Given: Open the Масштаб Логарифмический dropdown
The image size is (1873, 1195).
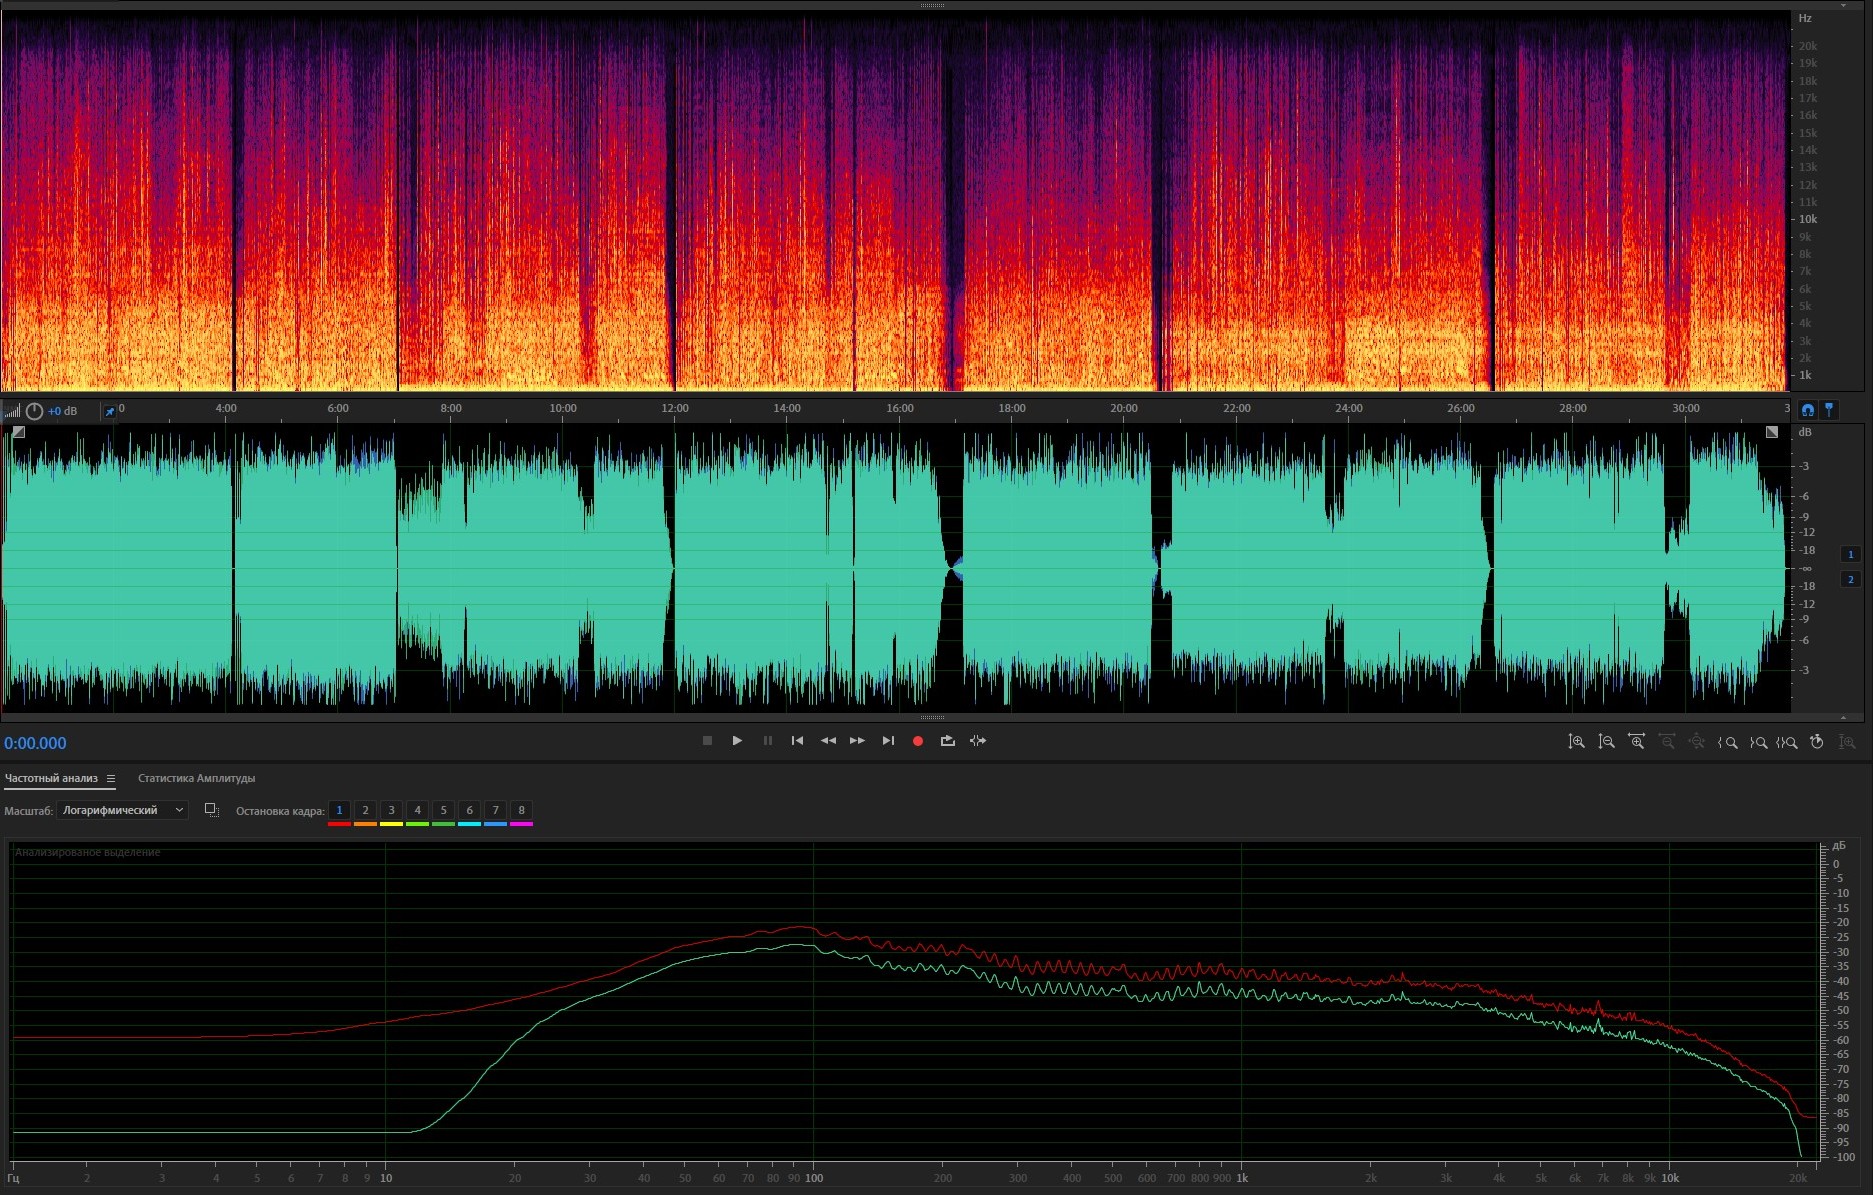Looking at the screenshot, I should 122,810.
